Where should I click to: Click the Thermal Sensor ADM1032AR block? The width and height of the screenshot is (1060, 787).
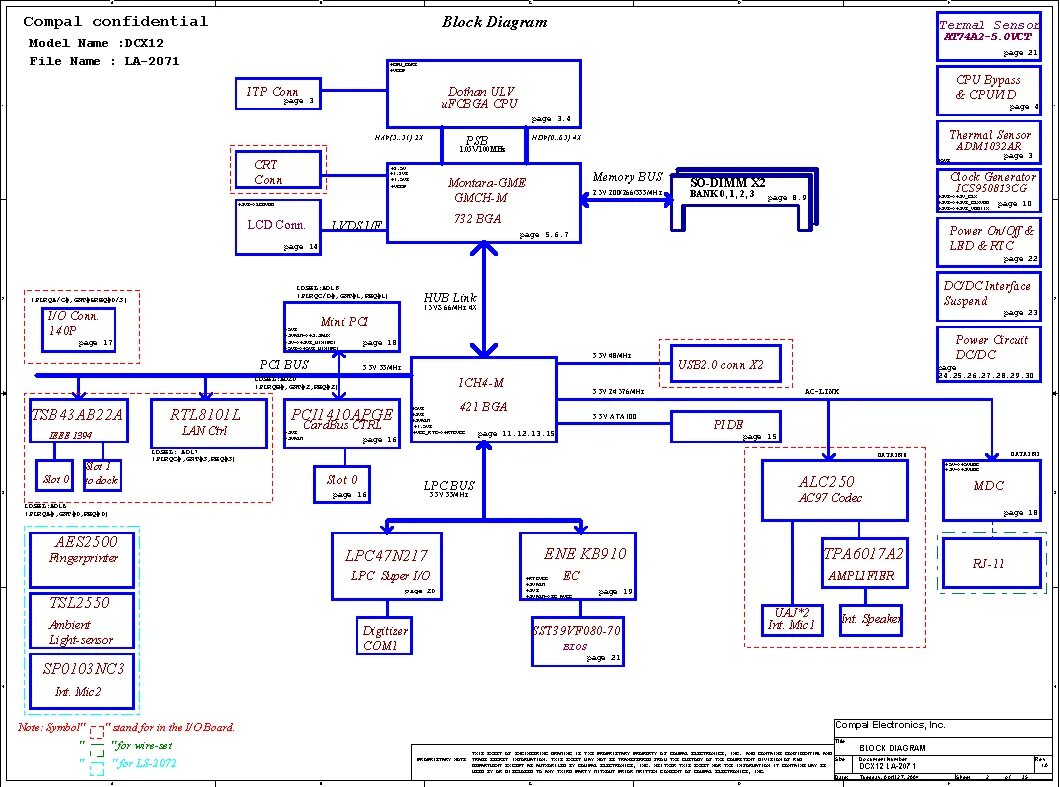[988, 142]
